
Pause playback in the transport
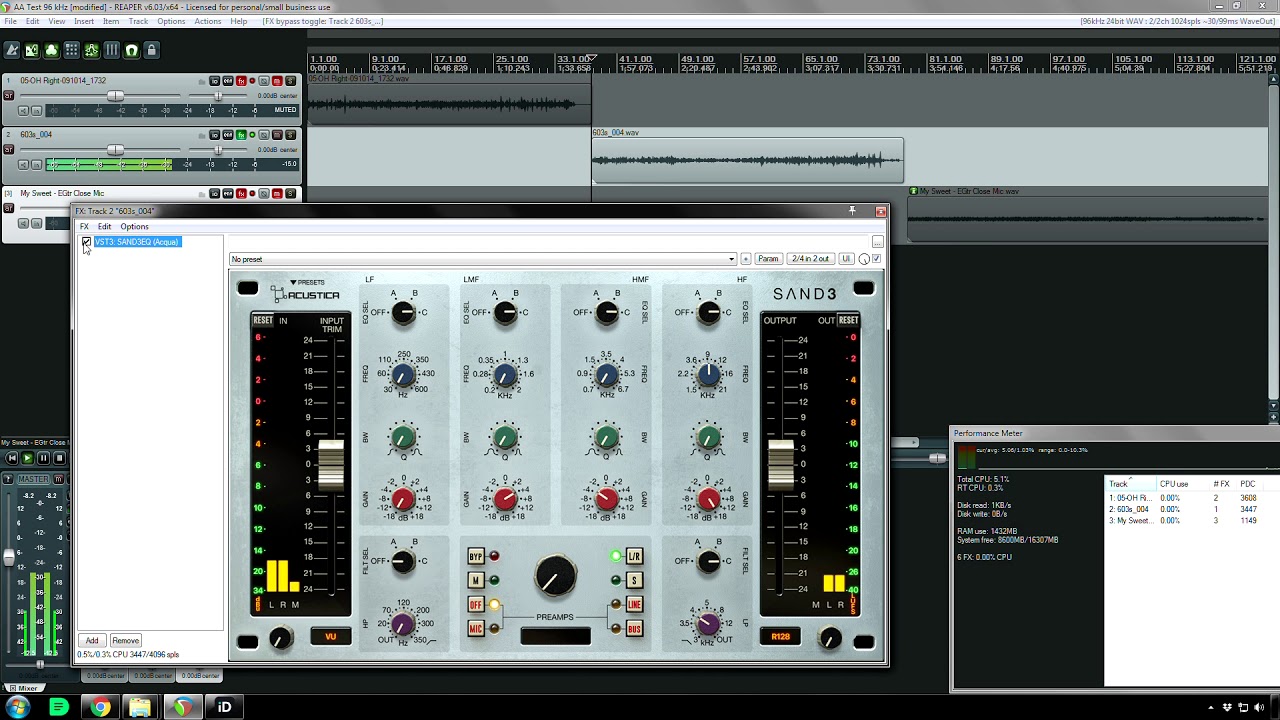pos(43,458)
